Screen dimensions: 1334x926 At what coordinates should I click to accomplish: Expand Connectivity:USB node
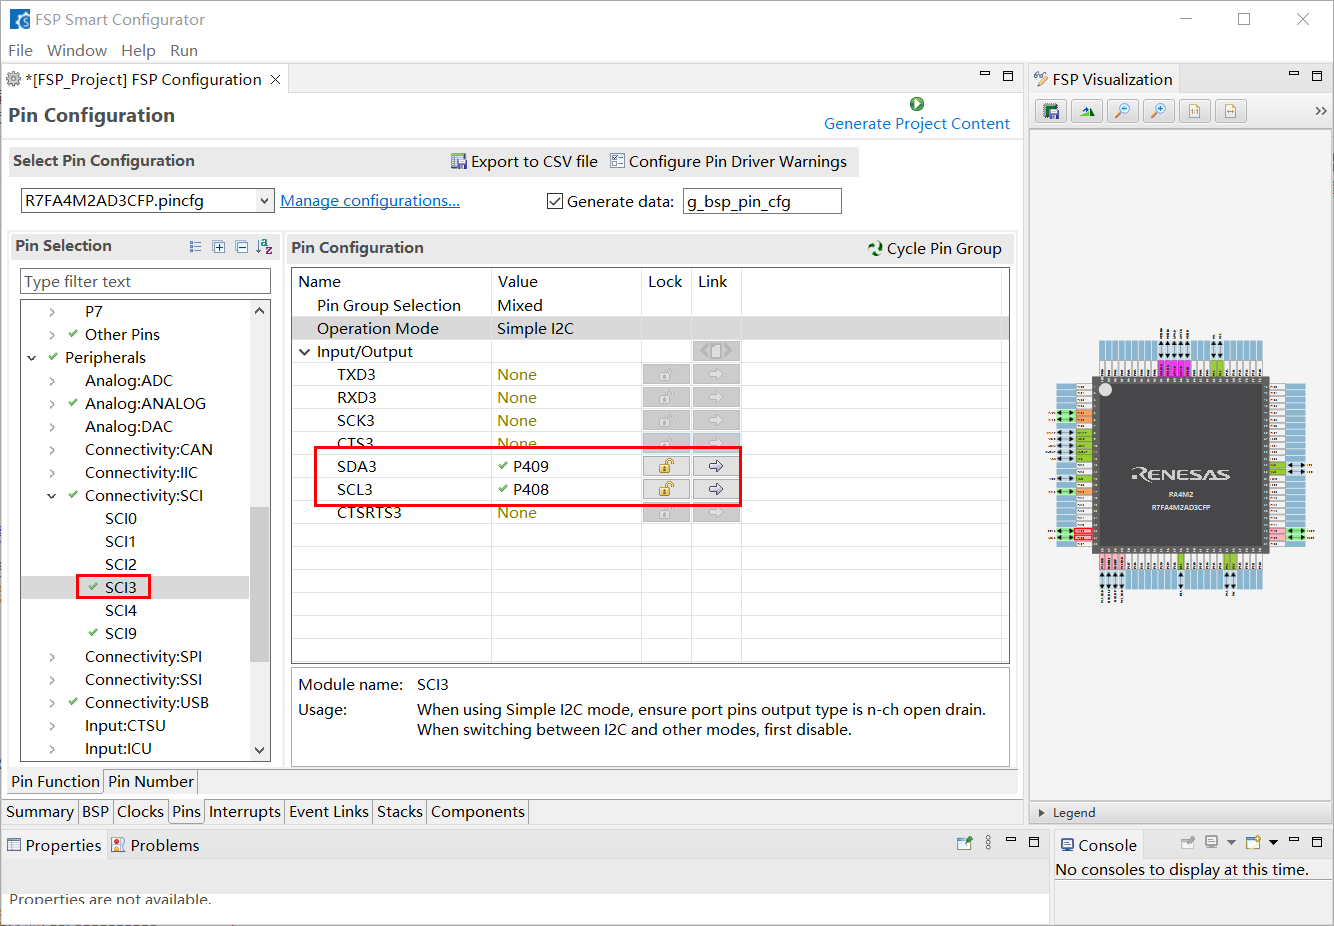pos(52,703)
